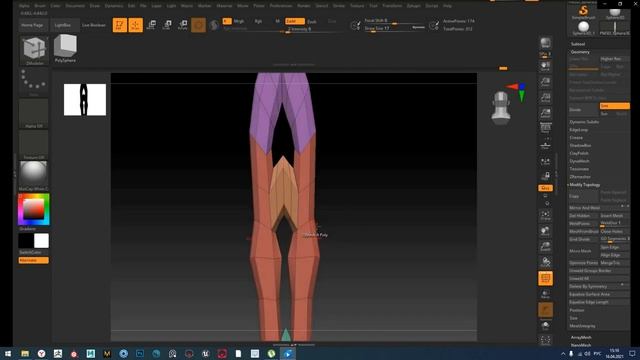The image size is (640, 360).
Task: Activate the Edit mode button
Action: [120, 25]
